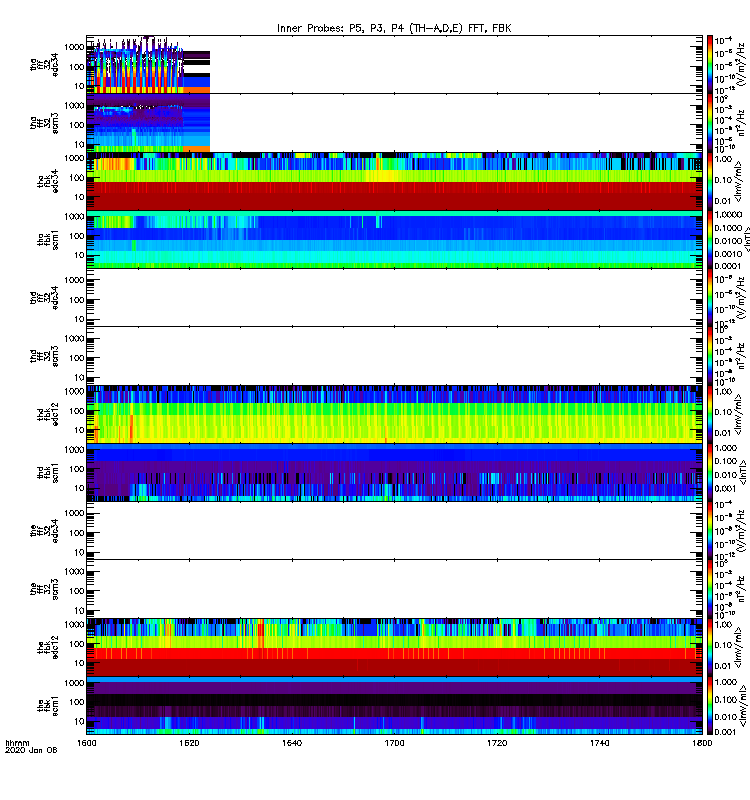Image resolution: width=750 pixels, height=800 pixels.
Task: Click the color bar beside thd fbk edc12 panel
Action: tap(710, 414)
